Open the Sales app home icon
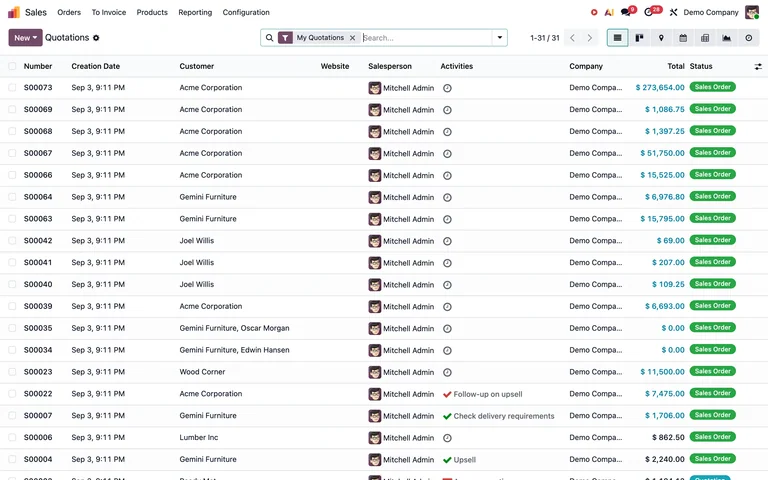Viewport: 768px width, 480px height. pyautogui.click(x=14, y=12)
